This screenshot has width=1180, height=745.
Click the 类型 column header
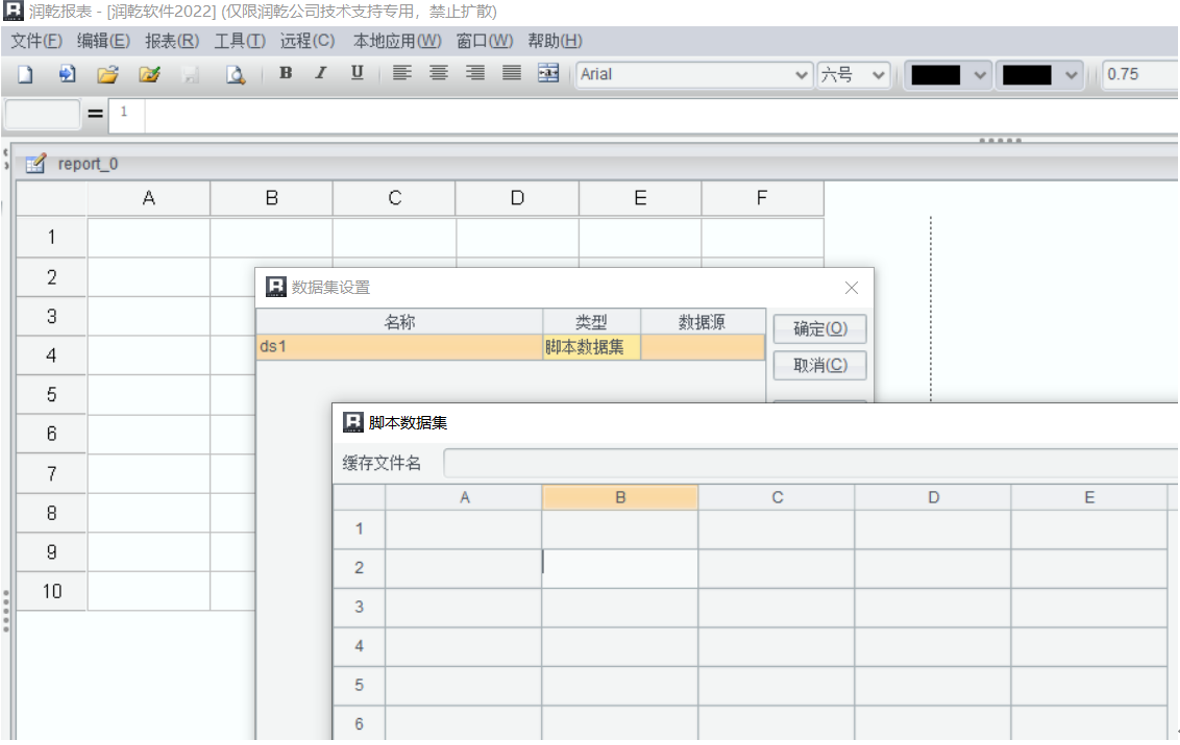click(x=592, y=322)
